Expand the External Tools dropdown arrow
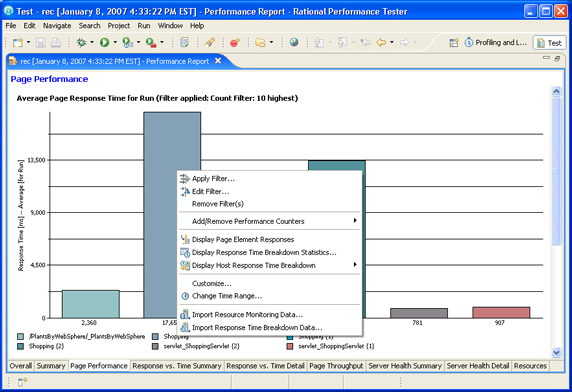This screenshot has width=572, height=392. pos(162,42)
